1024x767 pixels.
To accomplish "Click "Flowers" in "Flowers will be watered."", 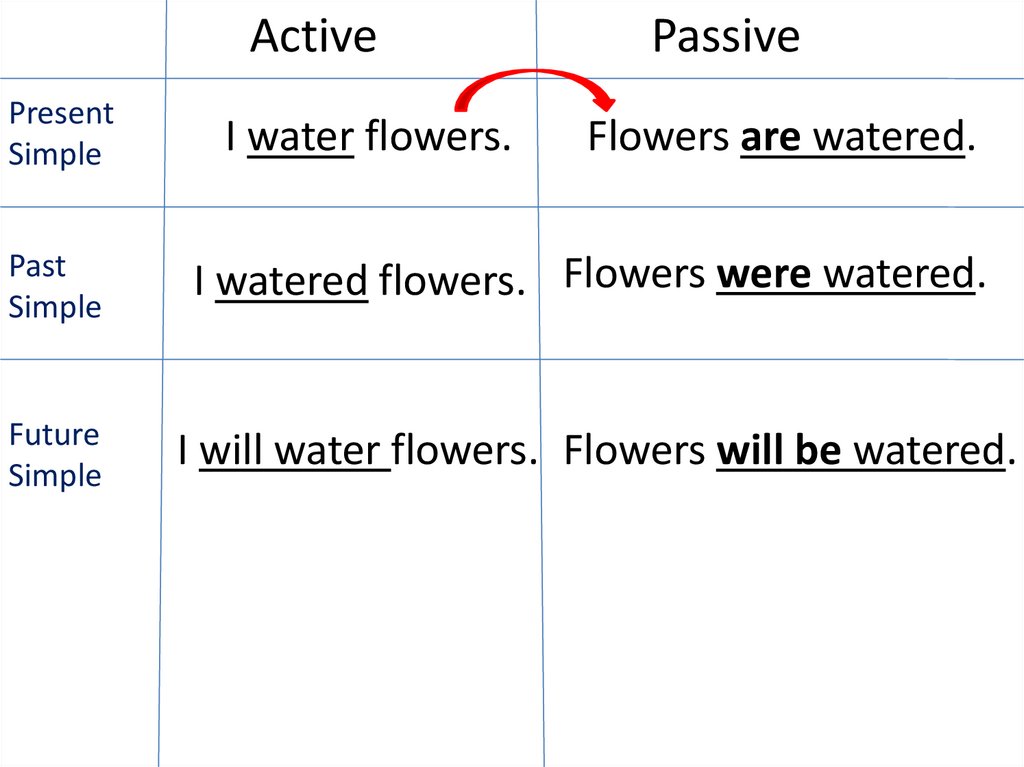I will (634, 451).
